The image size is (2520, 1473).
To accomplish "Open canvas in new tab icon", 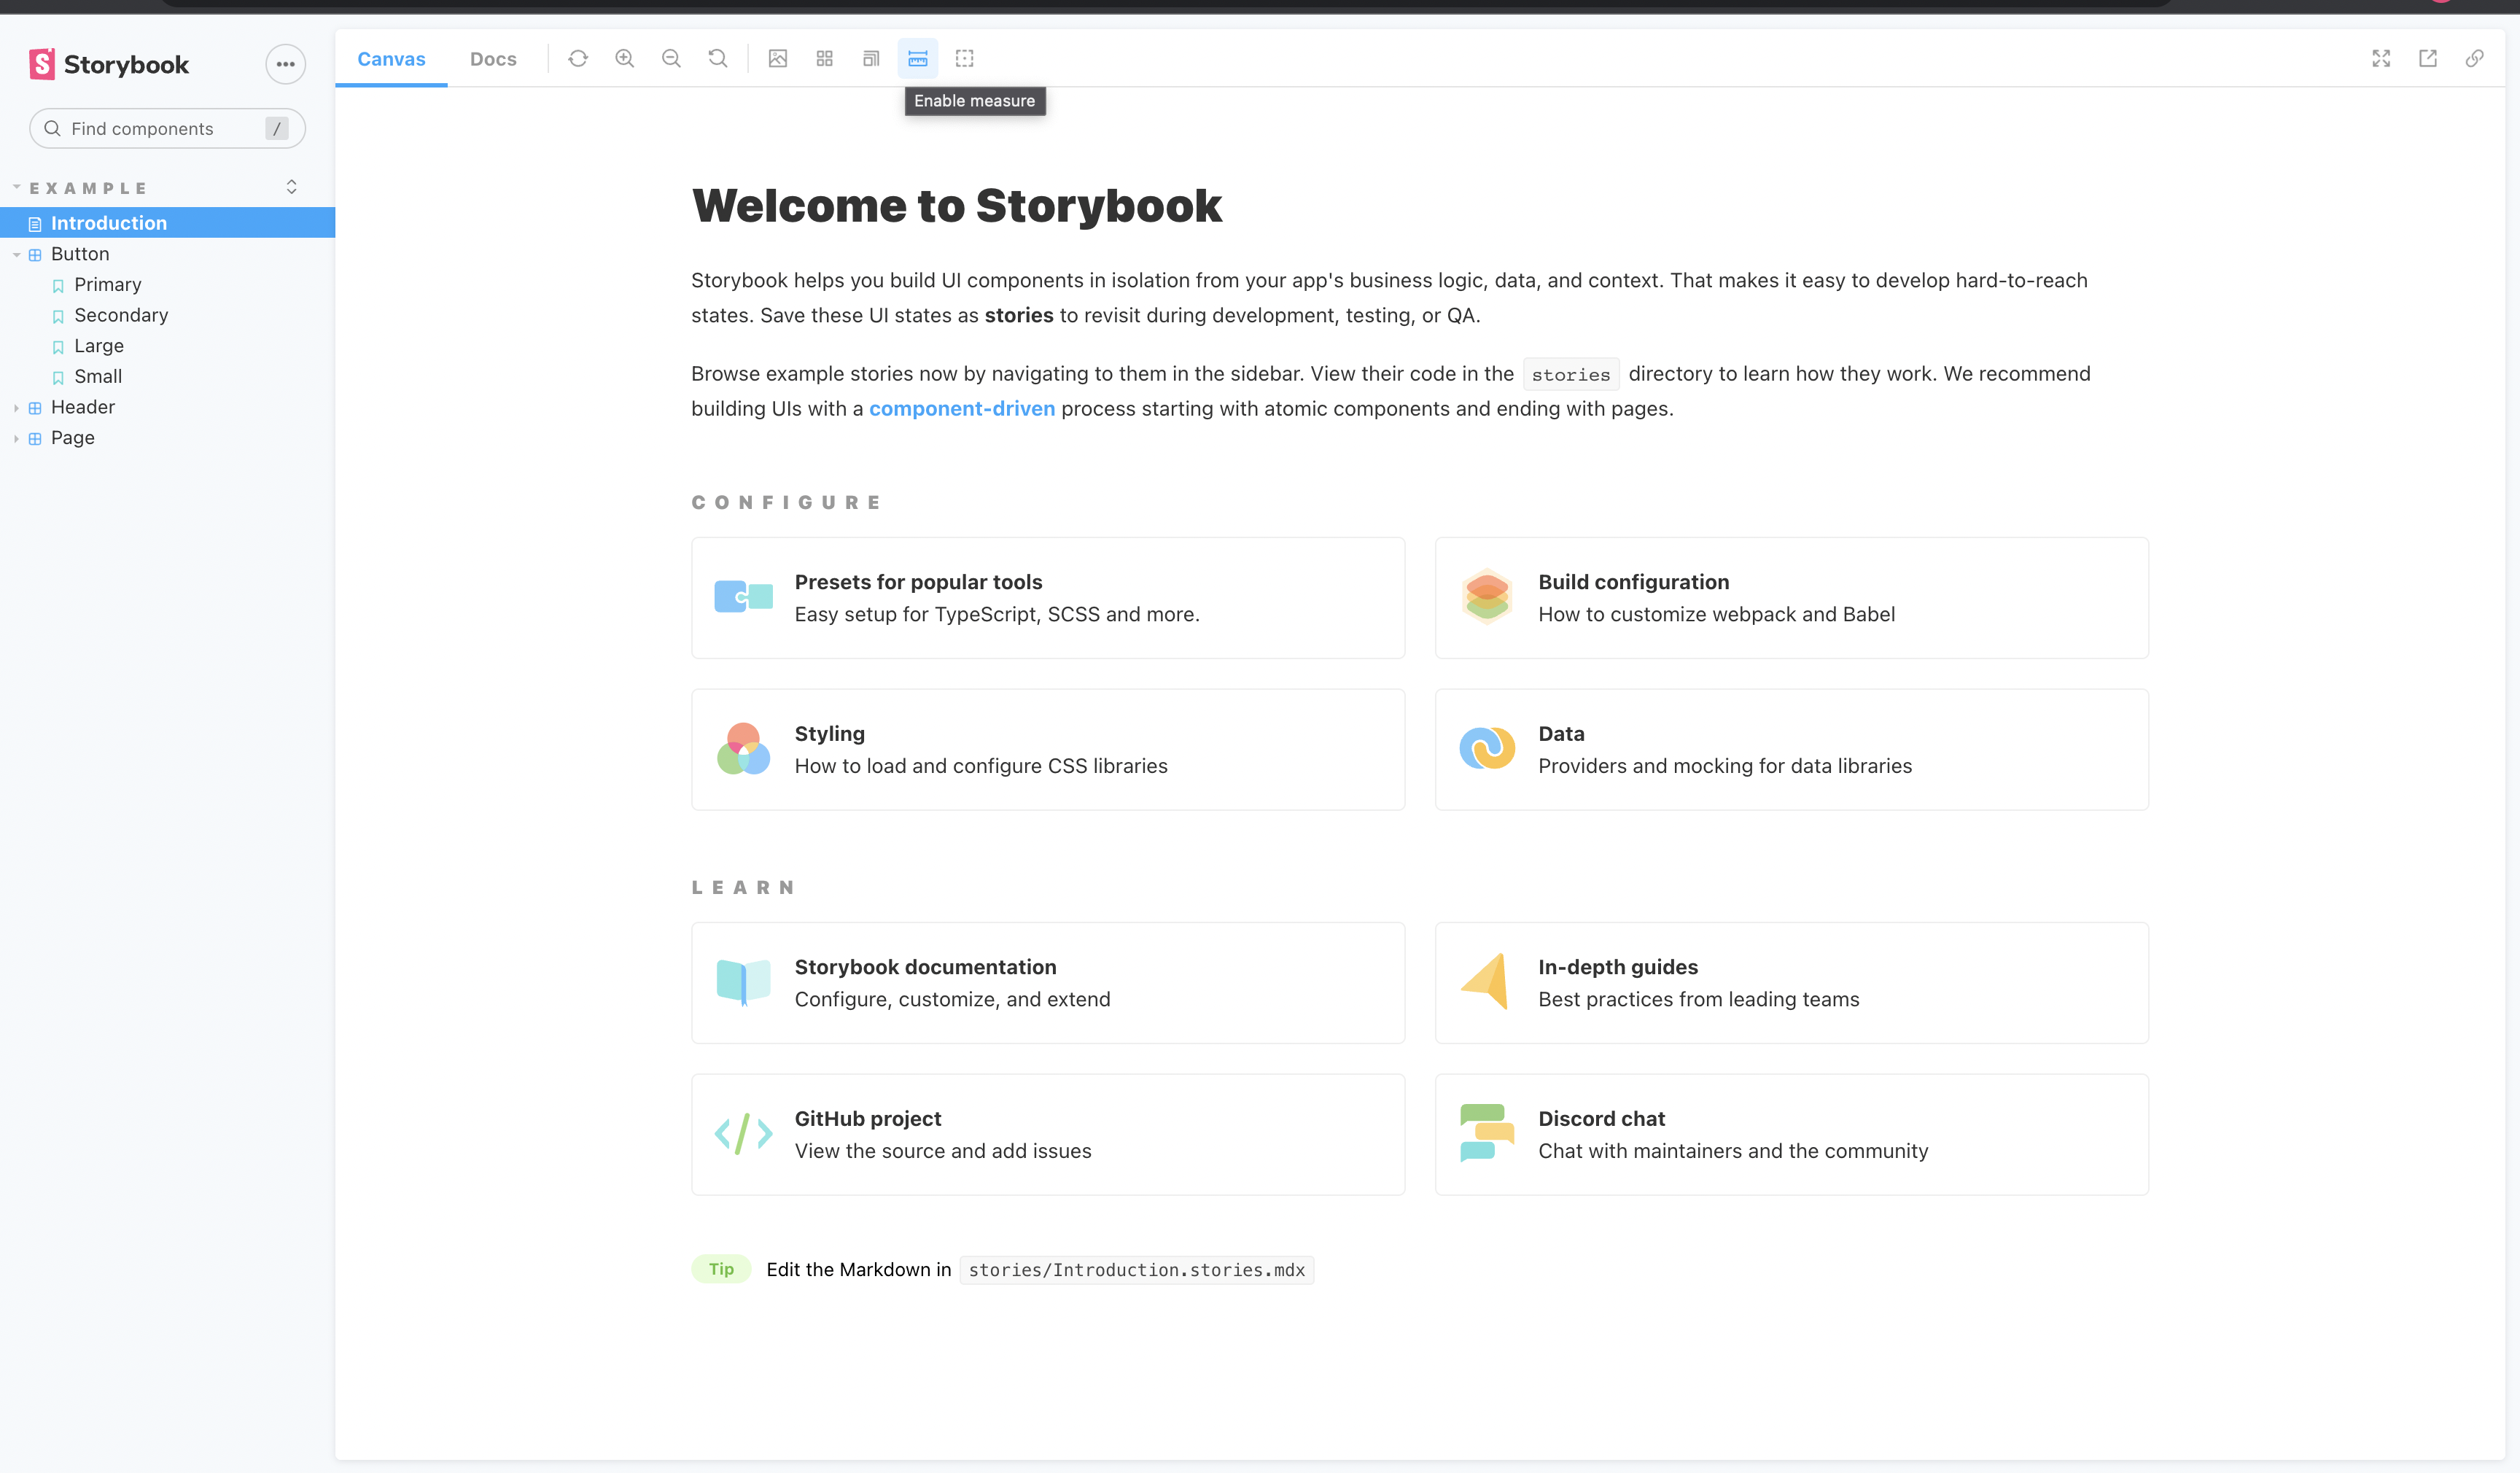I will [x=2428, y=59].
